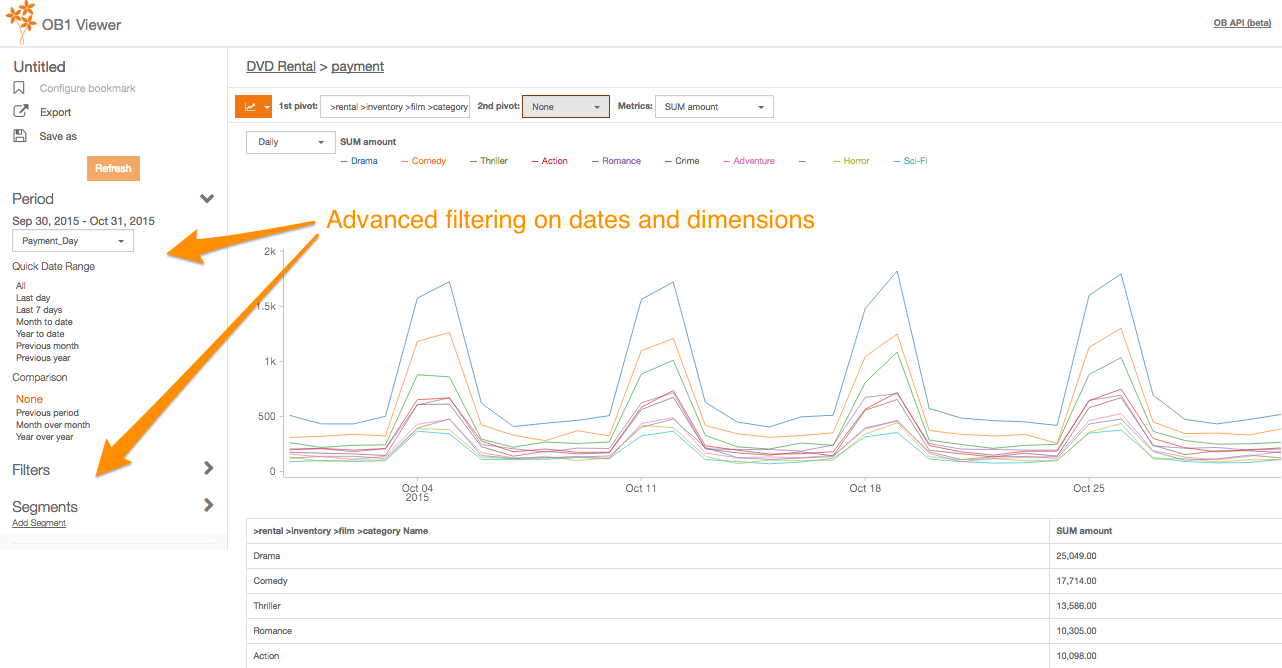Viewport: 1282px width, 668px height.
Task: Select the Last 7 days quick range
Action: coord(39,310)
